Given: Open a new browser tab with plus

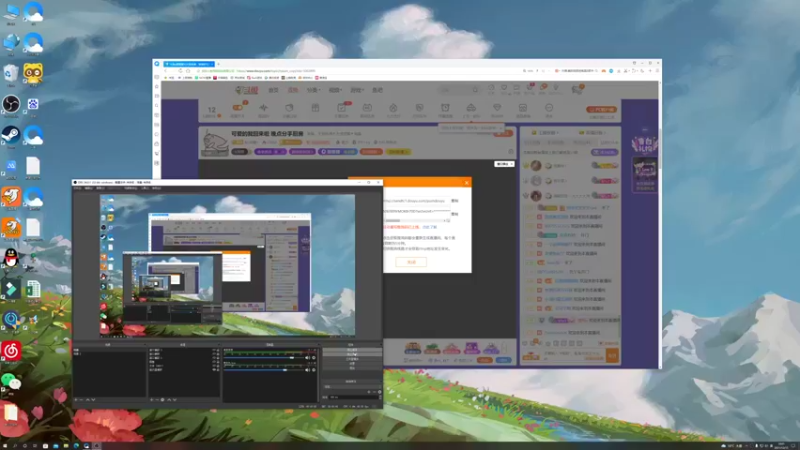Looking at the screenshot, I should click(x=218, y=64).
